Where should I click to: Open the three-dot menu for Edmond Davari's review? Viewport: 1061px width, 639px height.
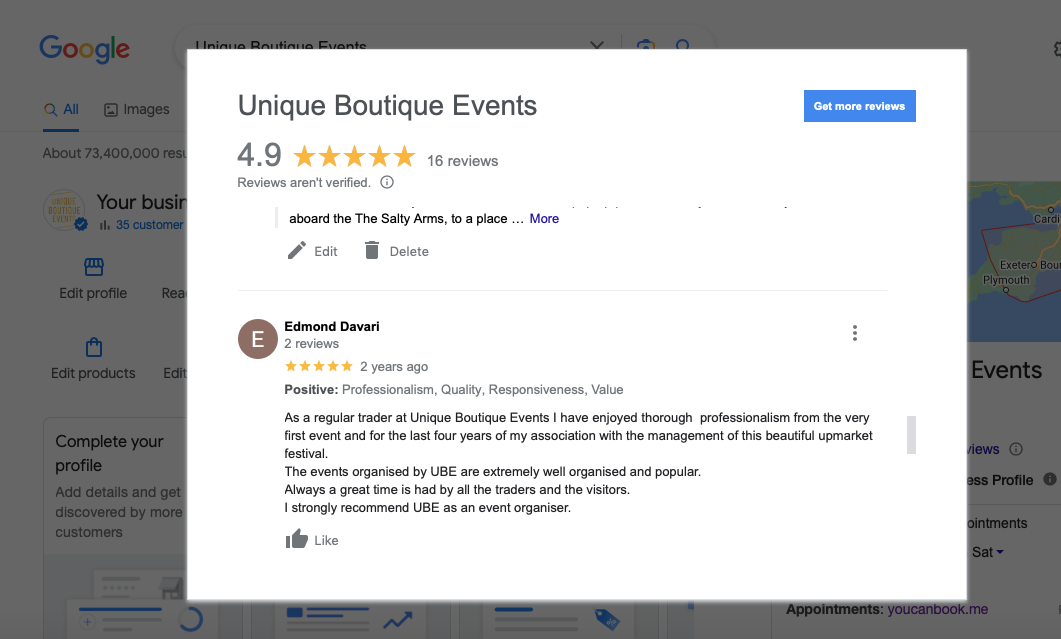pos(855,333)
